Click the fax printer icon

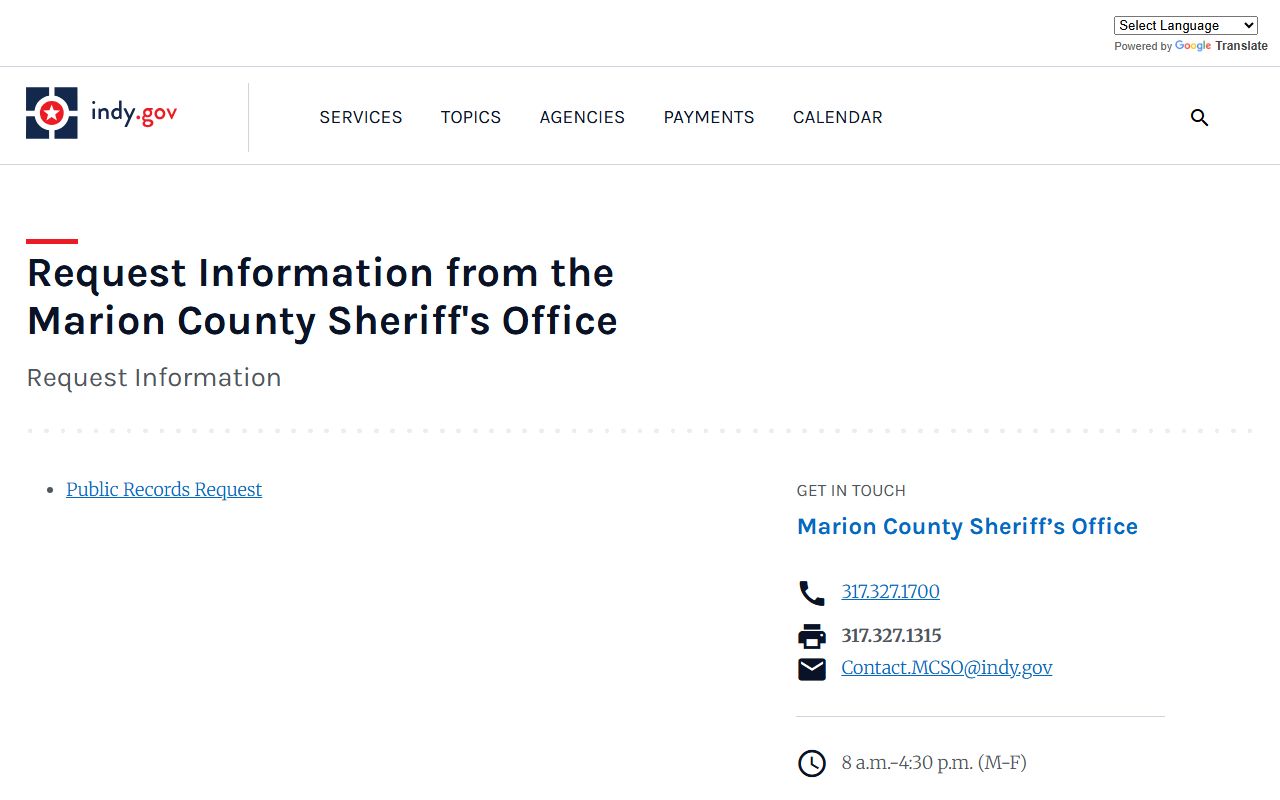tap(811, 636)
